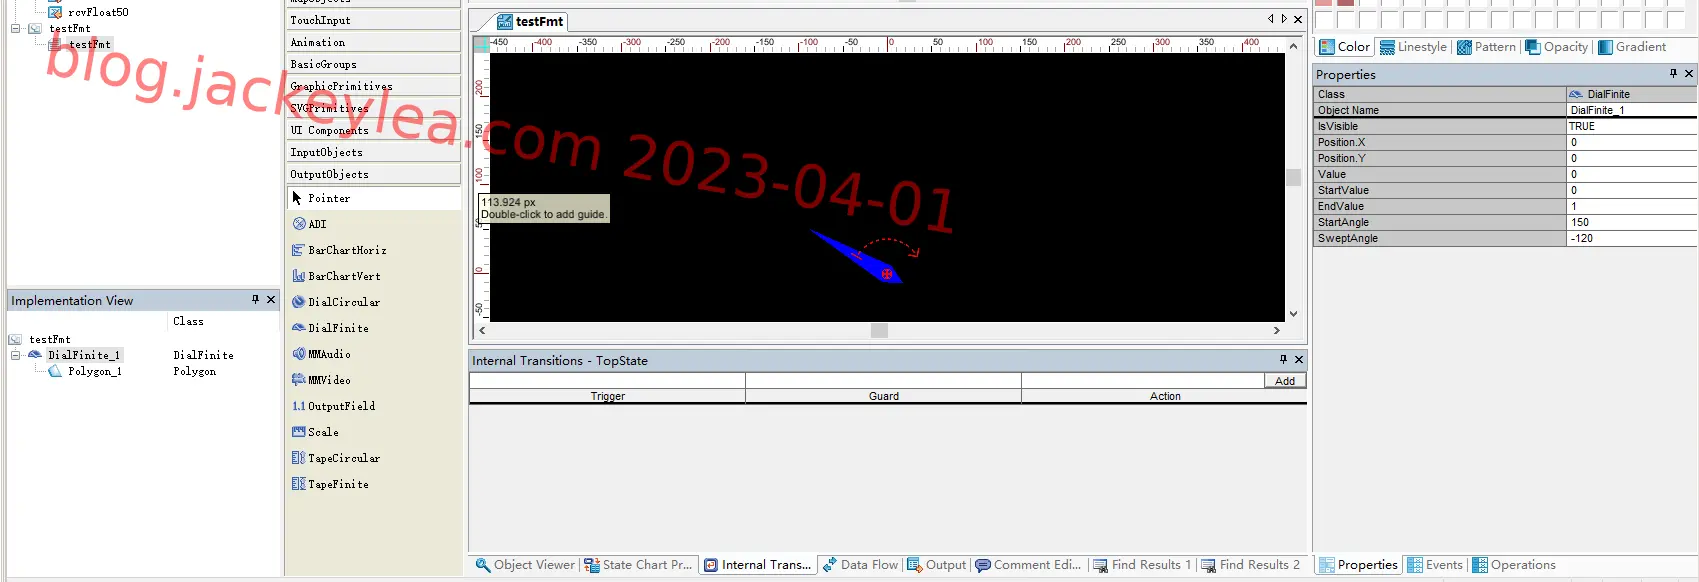Click the Add transition button
Viewport: 1699px width, 582px height.
pos(1285,381)
